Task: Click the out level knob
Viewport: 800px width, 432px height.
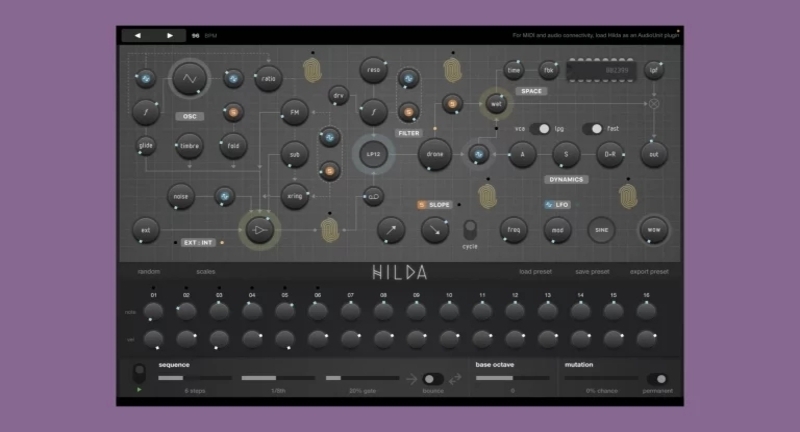Action: (654, 154)
